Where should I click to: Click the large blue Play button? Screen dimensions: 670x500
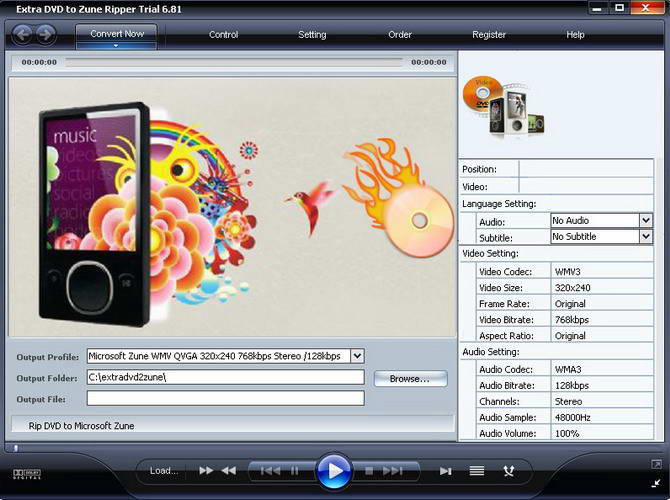[x=334, y=471]
